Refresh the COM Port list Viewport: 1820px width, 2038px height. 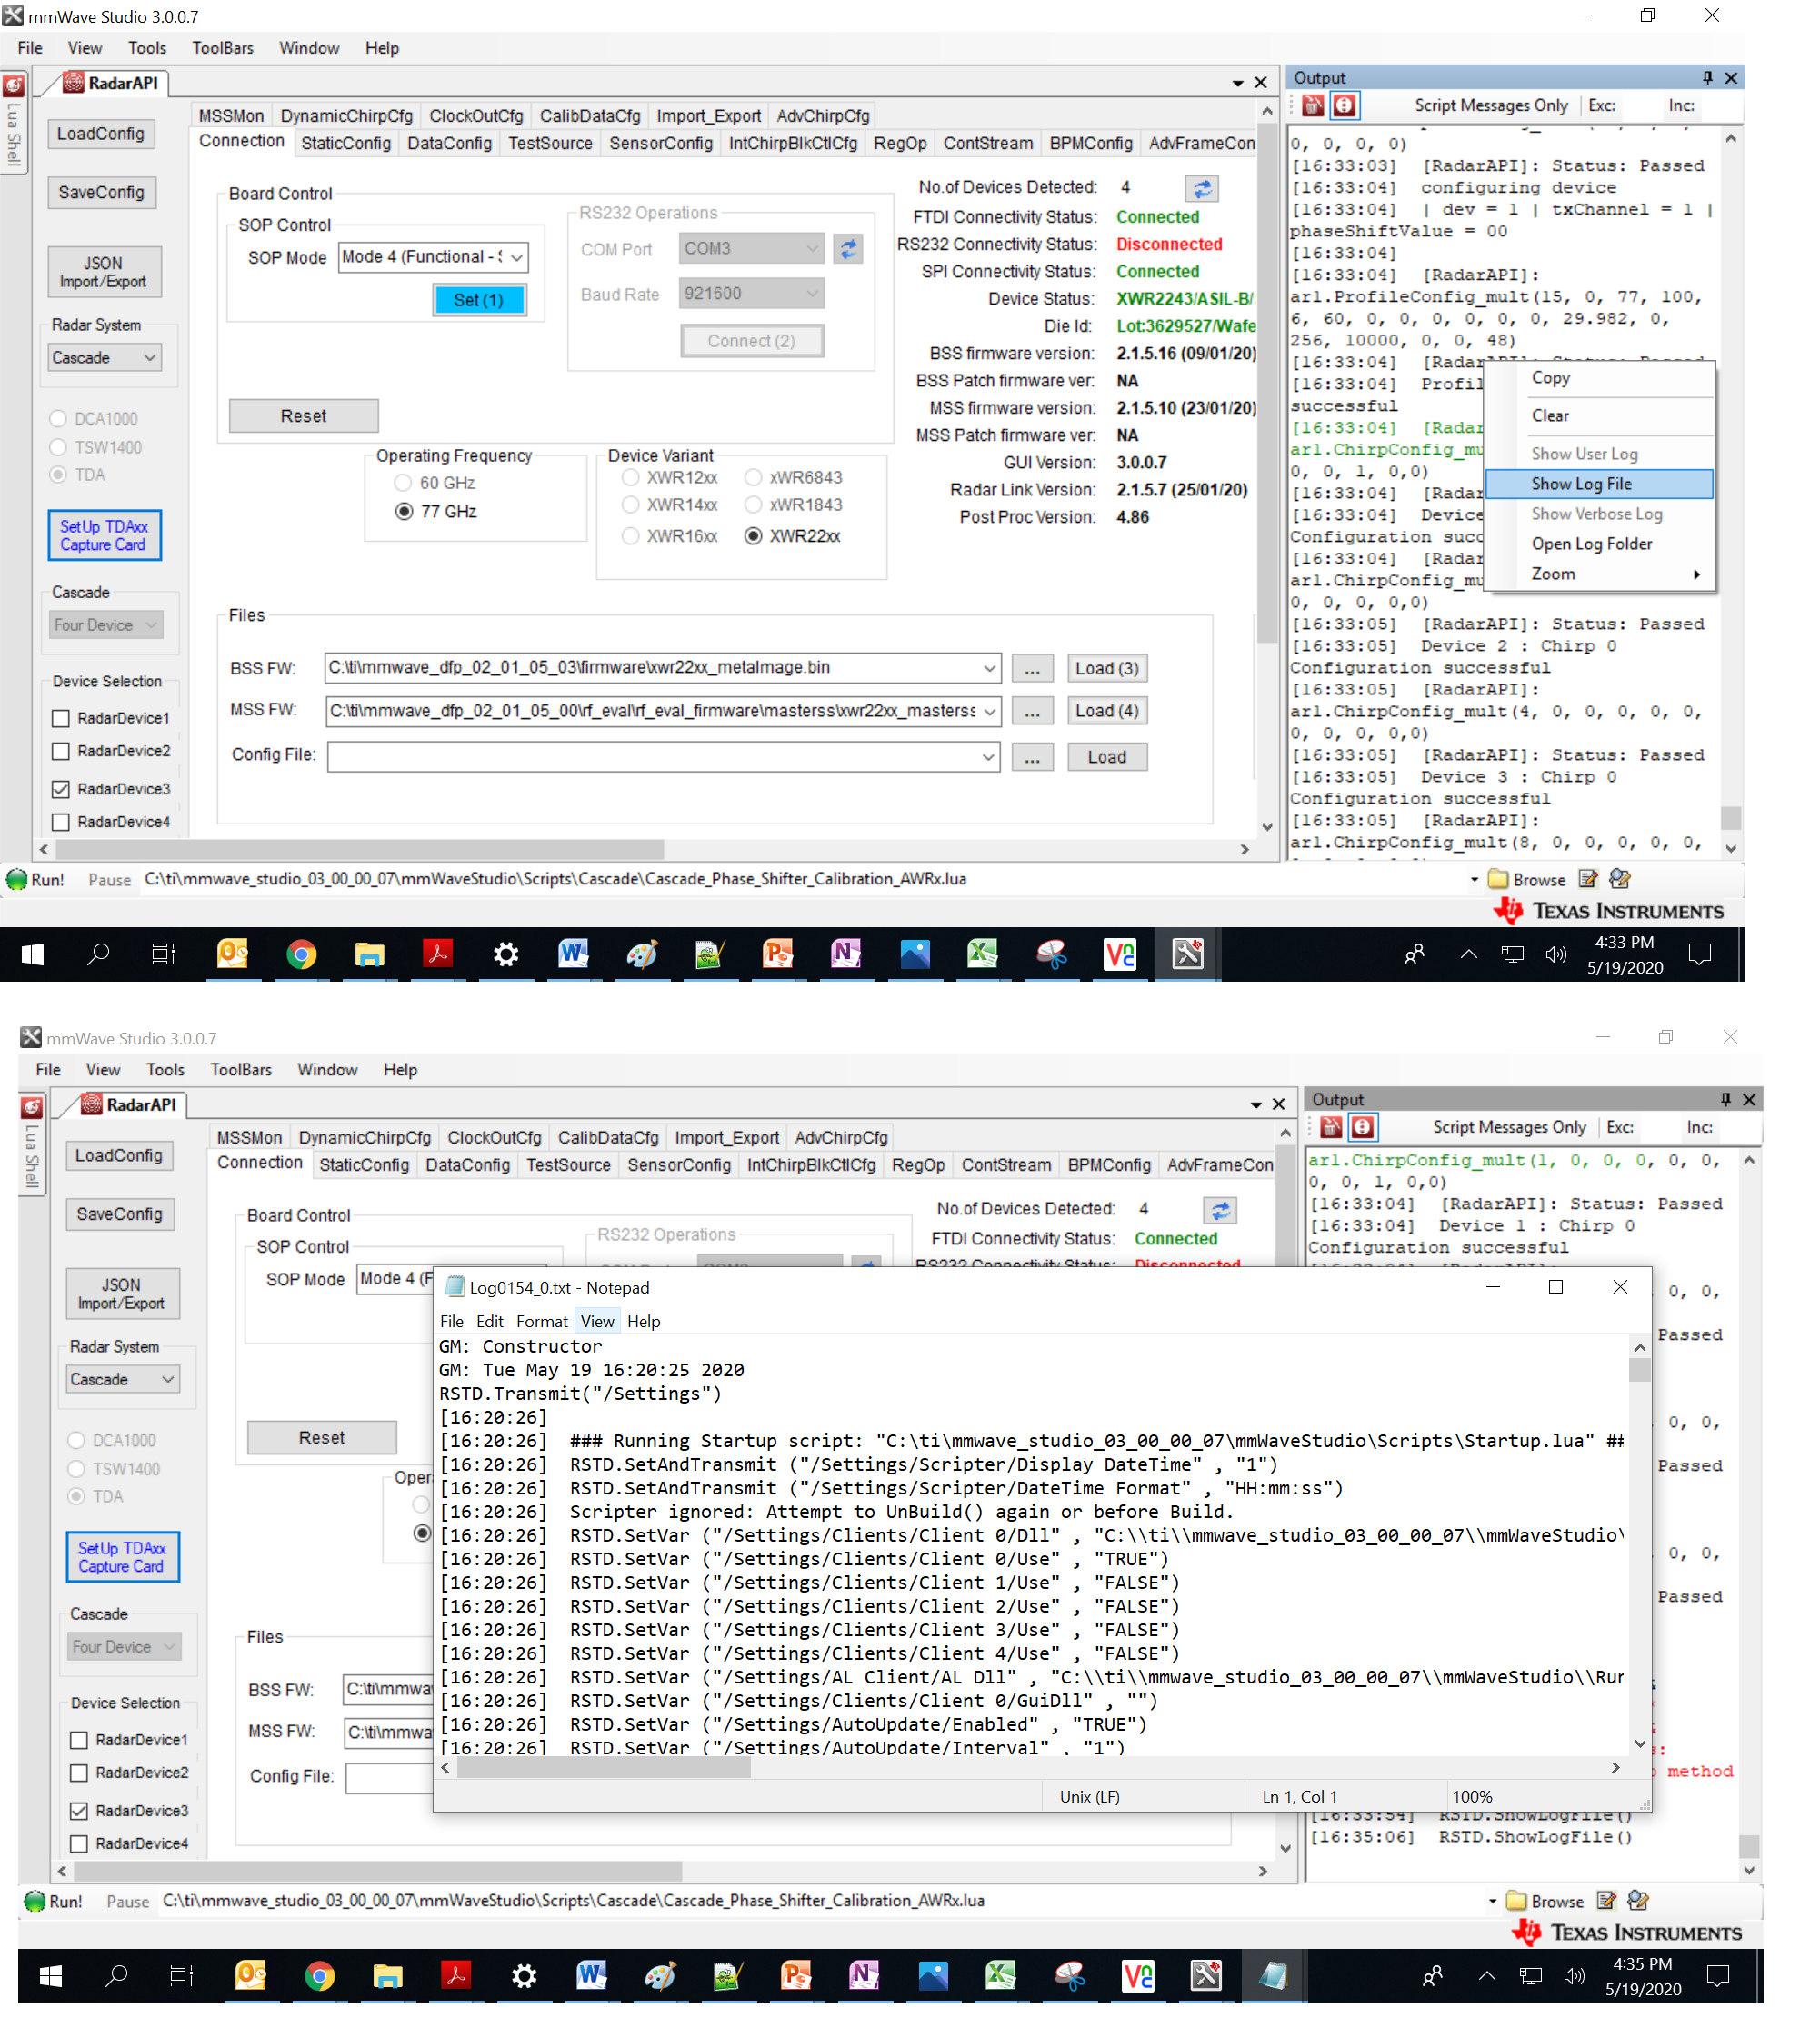[x=847, y=249]
